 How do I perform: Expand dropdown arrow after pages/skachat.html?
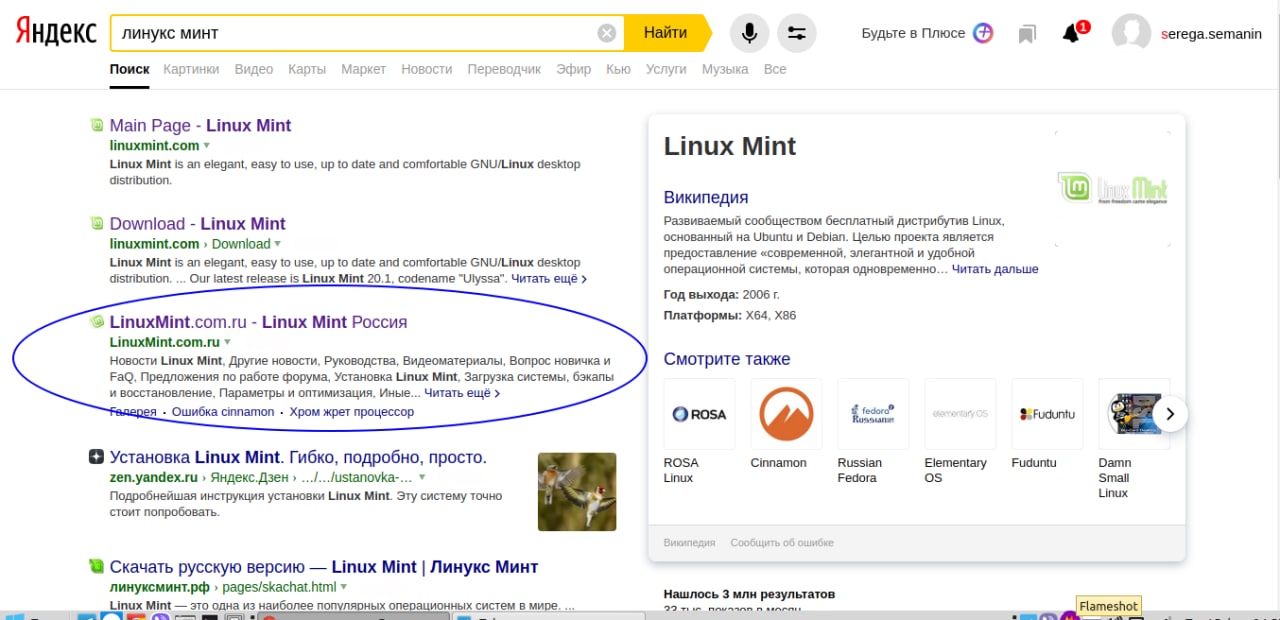[x=344, y=587]
